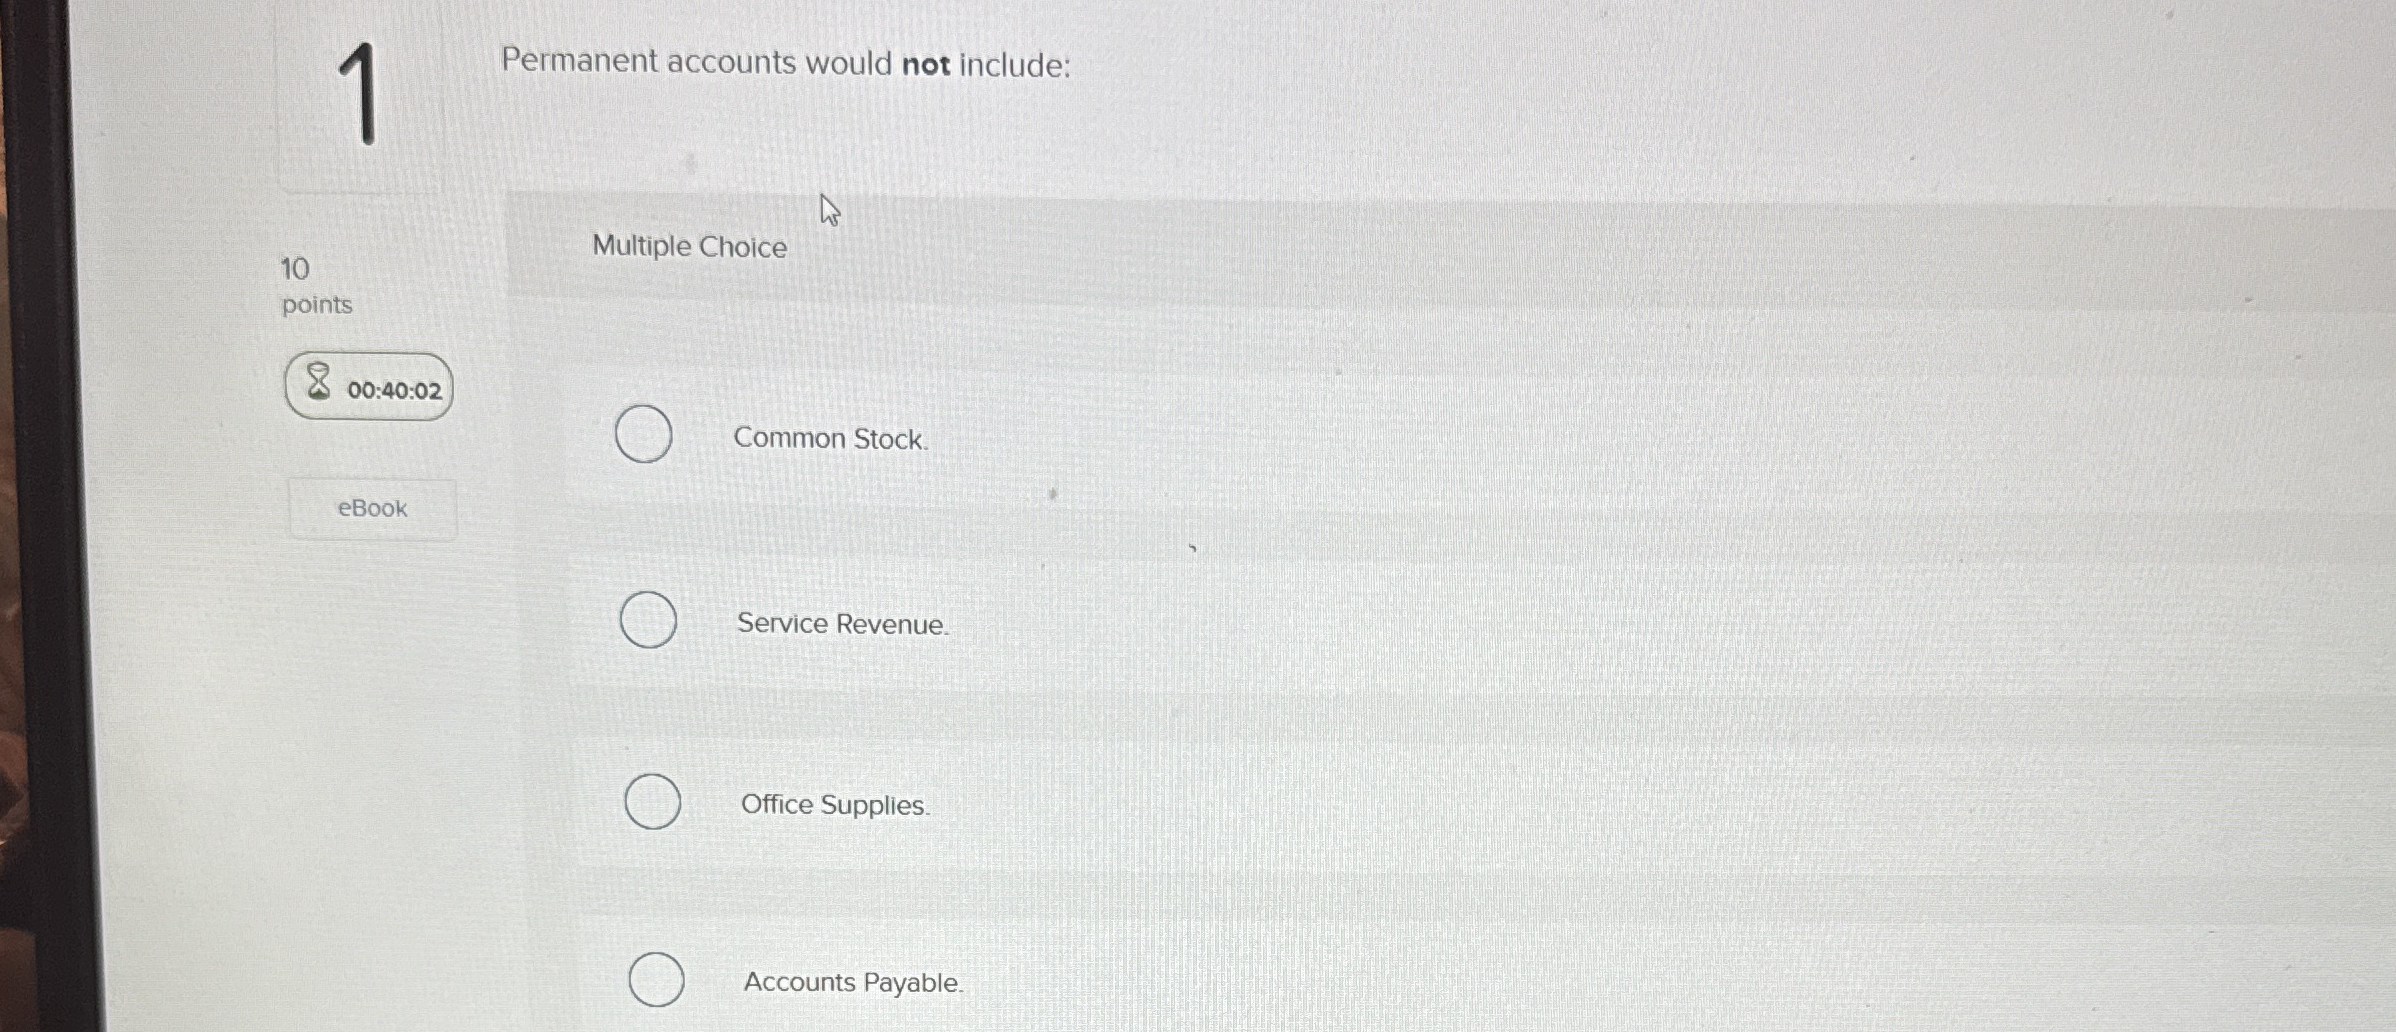
Task: Open the eBook resource link
Action: tap(371, 508)
